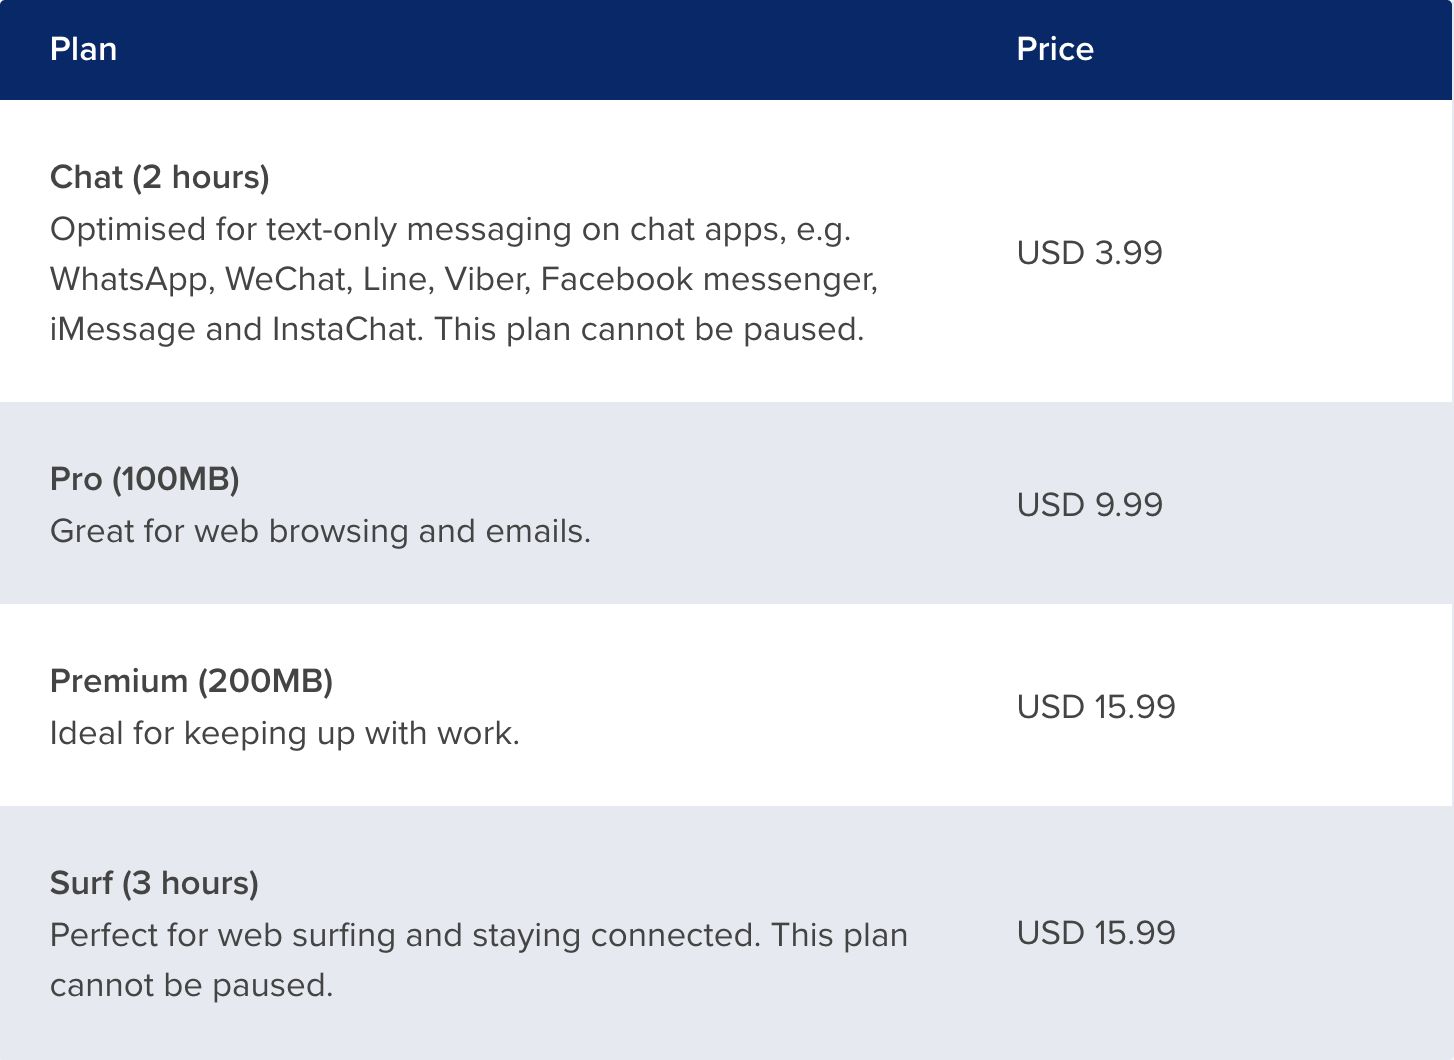Click the text 'Ideal for keeping up with work.'
The image size is (1454, 1060).
[285, 733]
